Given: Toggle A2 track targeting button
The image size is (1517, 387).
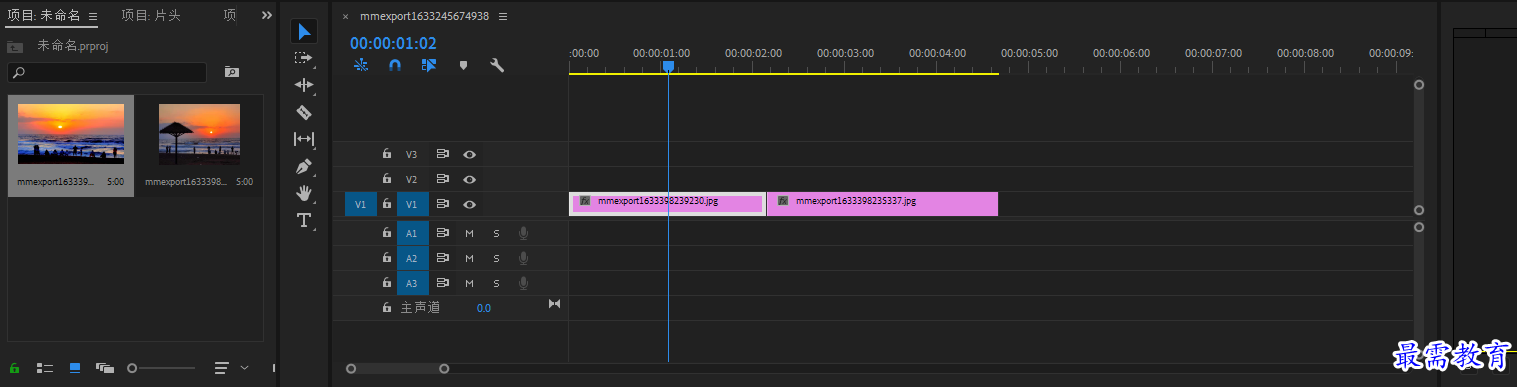Looking at the screenshot, I should (412, 258).
